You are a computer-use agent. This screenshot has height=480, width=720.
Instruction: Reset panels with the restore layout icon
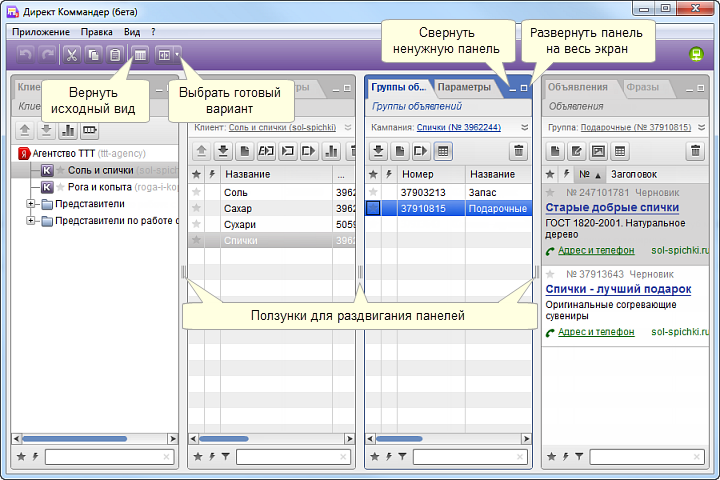click(140, 55)
